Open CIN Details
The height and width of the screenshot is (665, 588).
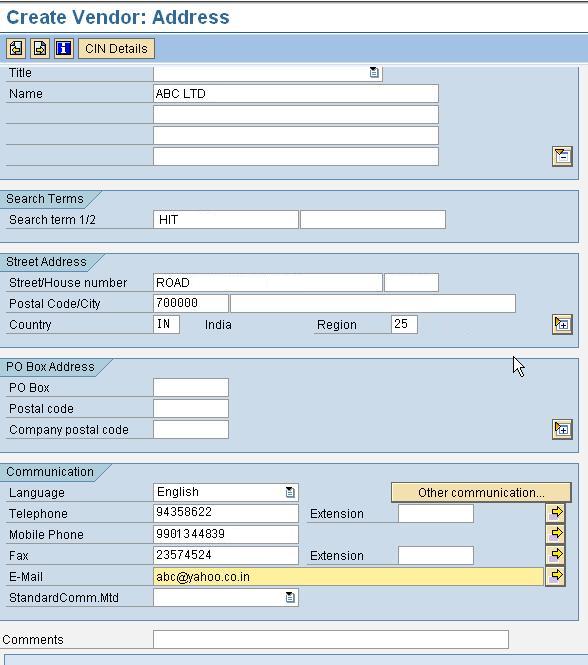tap(116, 48)
